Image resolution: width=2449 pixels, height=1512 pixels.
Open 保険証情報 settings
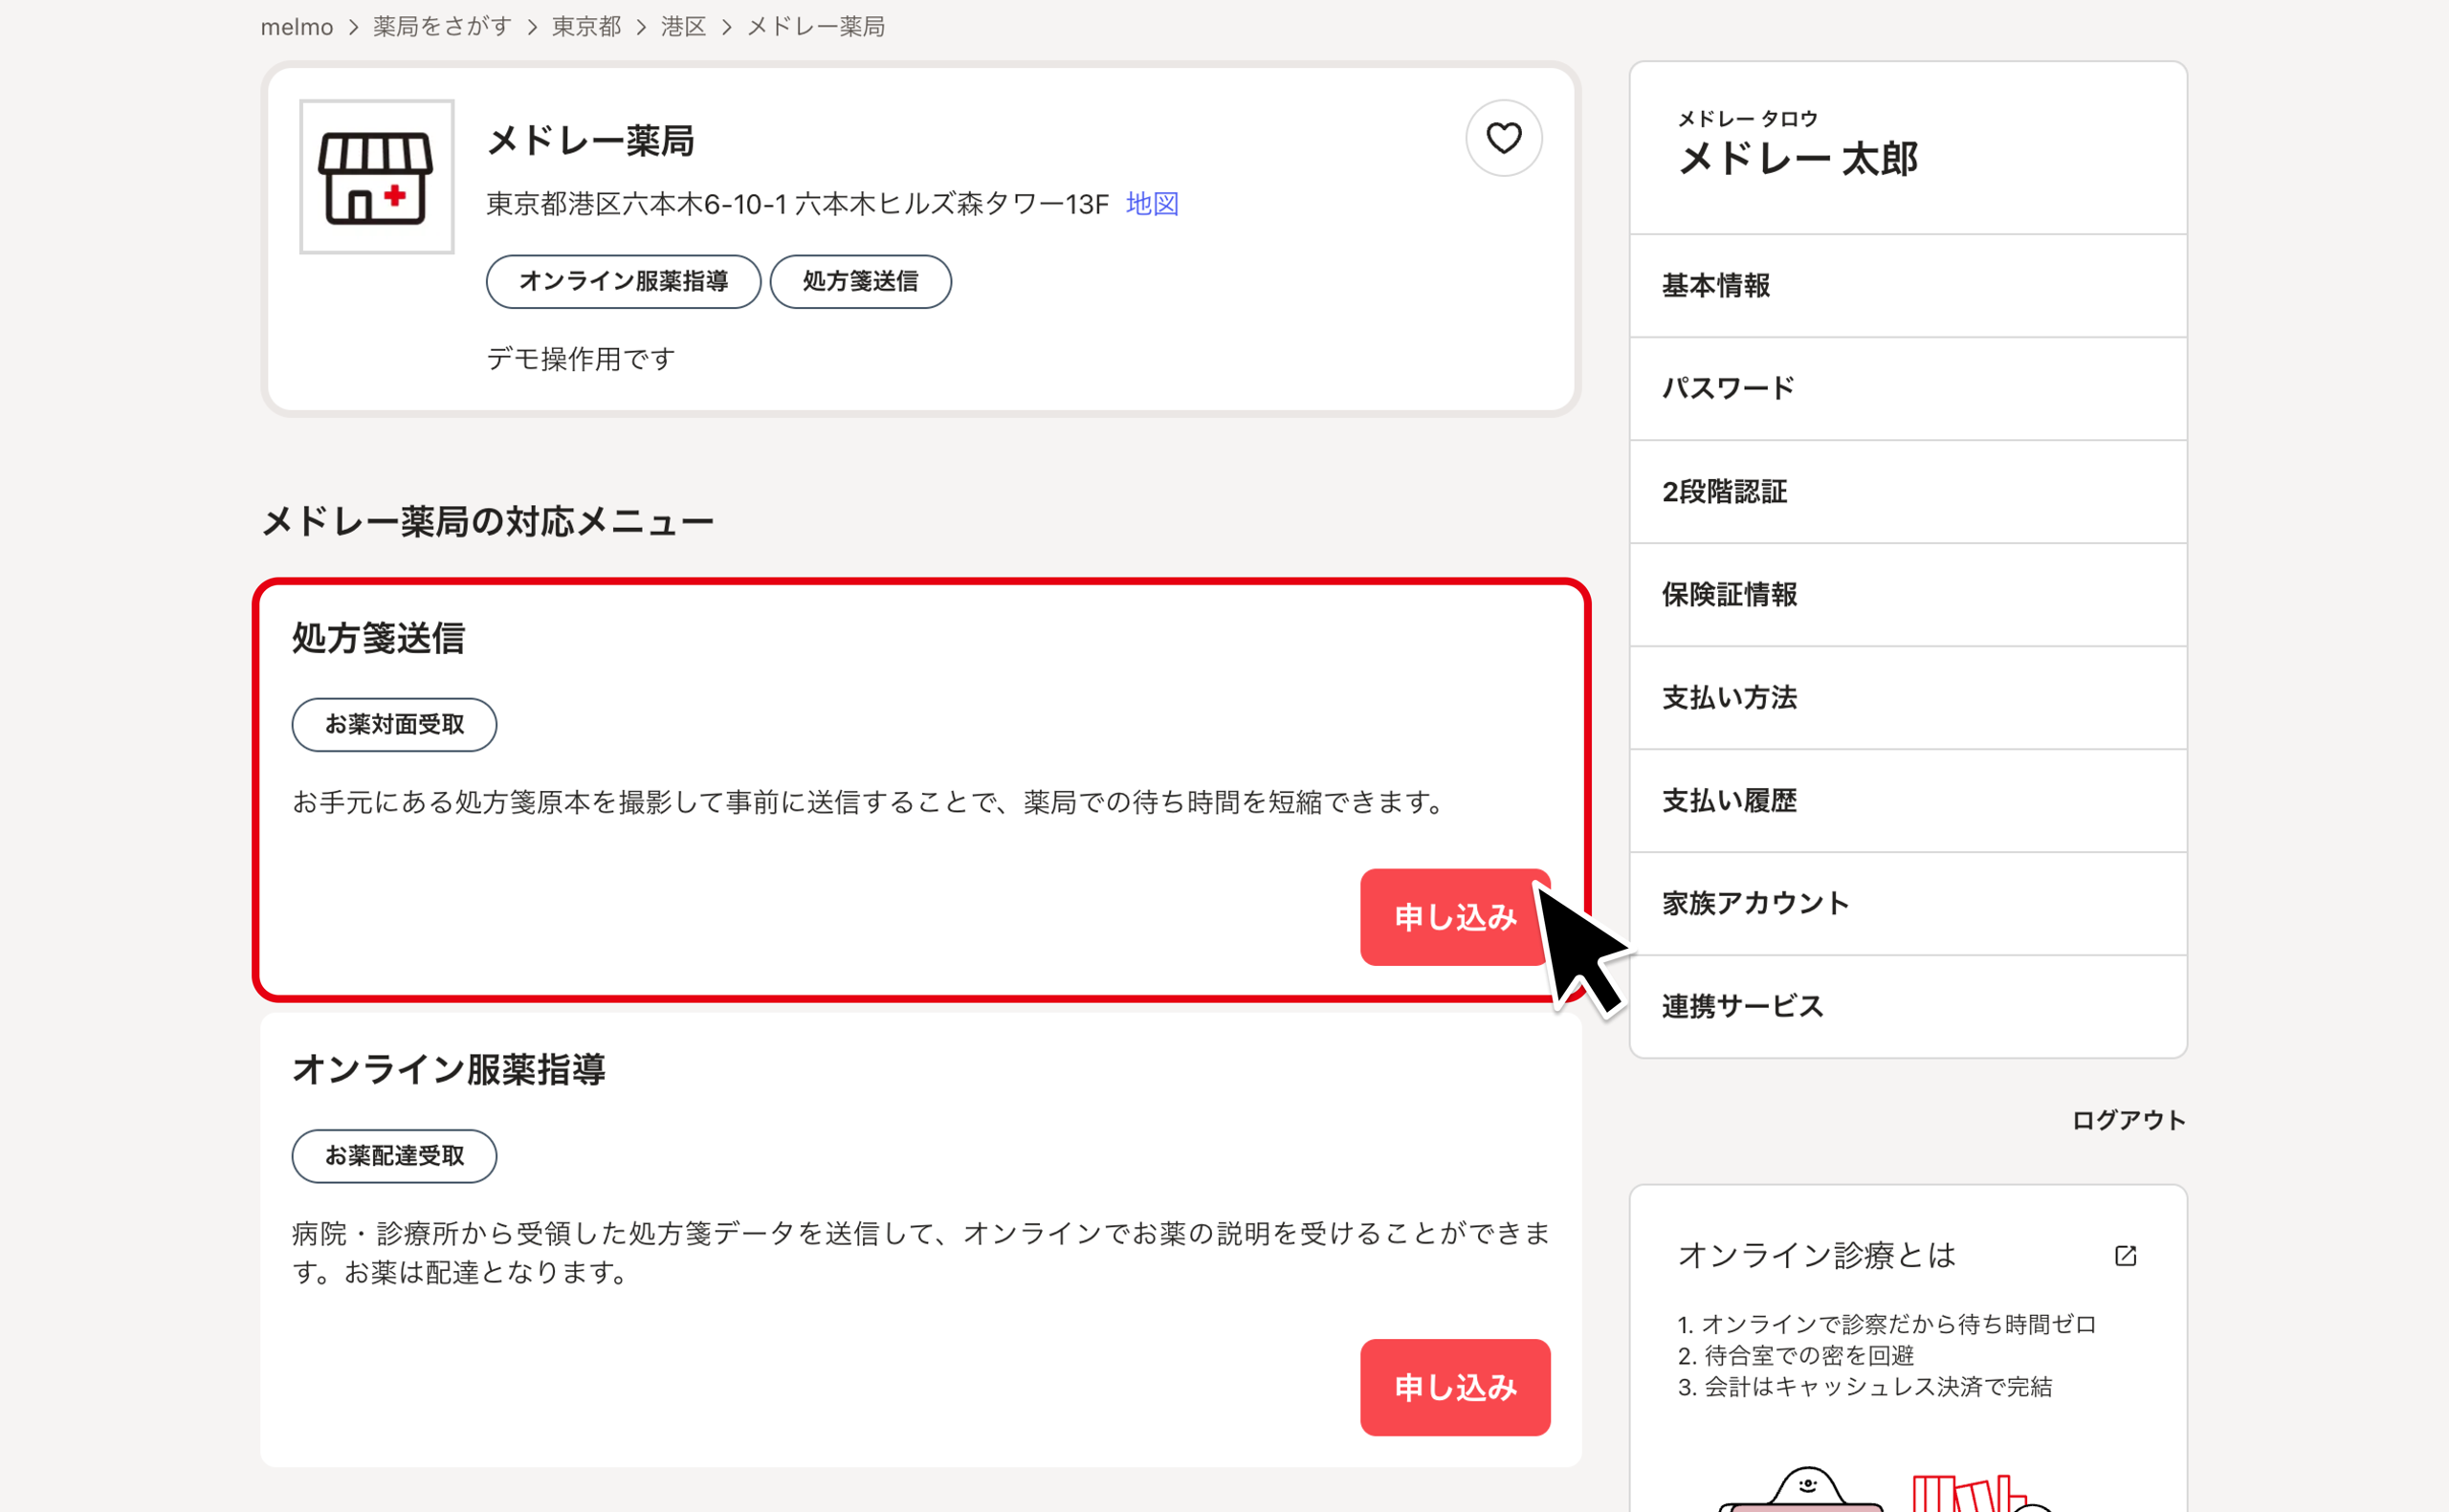click(1728, 595)
